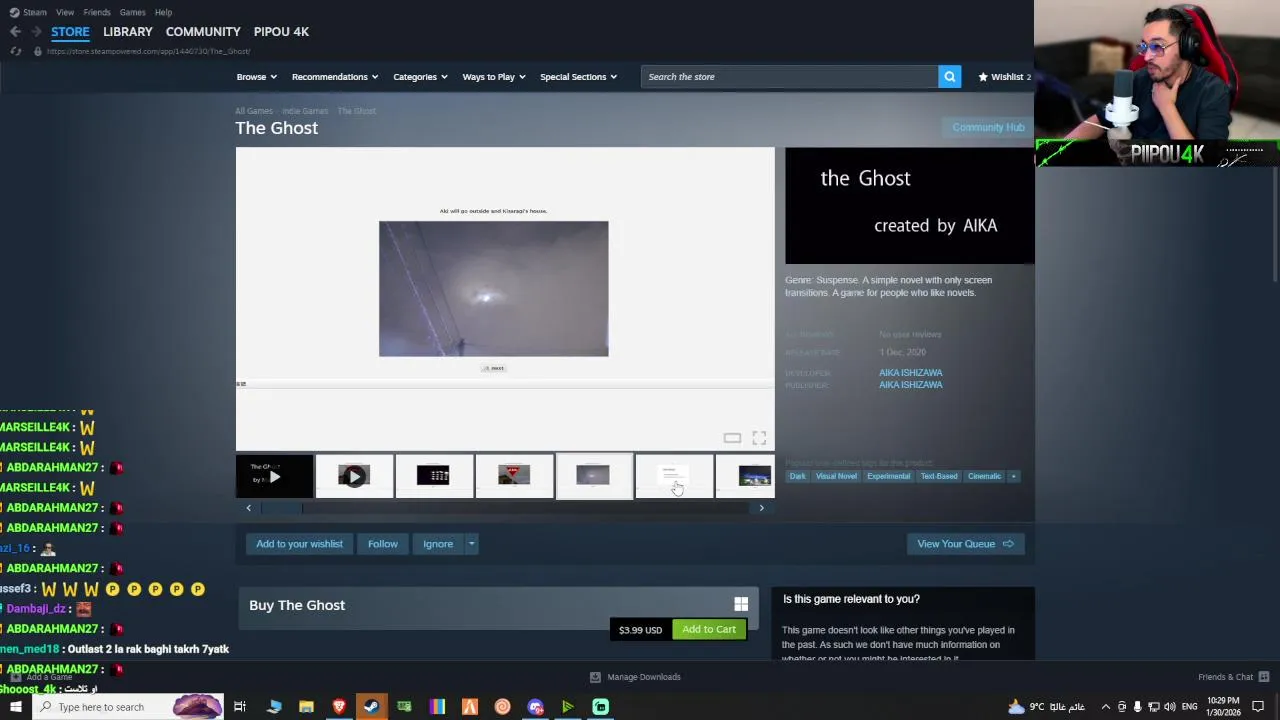Click the green Add to Cart button
Viewport: 1280px width, 720px height.
point(709,629)
